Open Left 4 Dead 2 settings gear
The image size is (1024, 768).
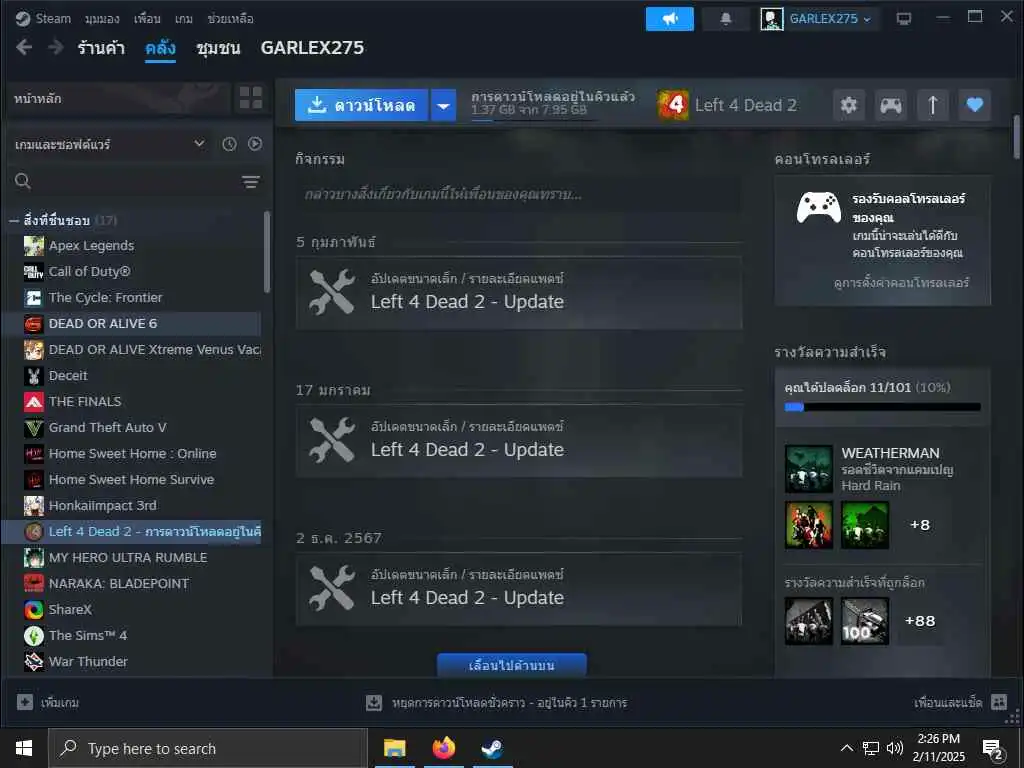(849, 104)
